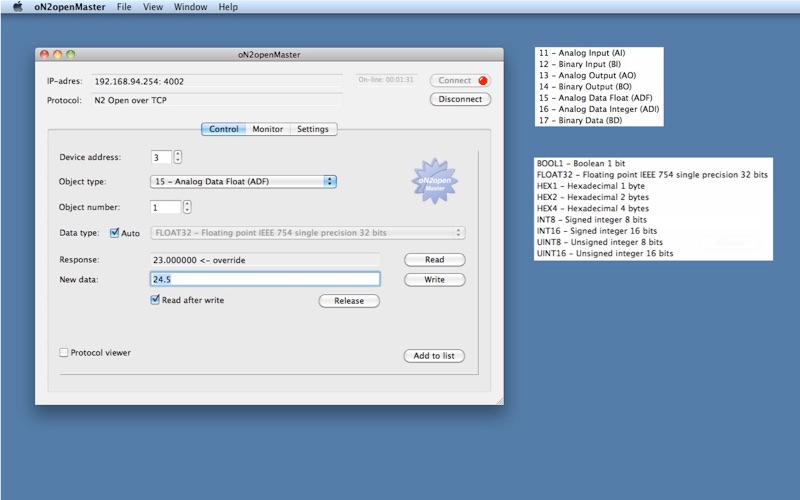Click the Connect button
Image resolution: width=800 pixels, height=500 pixels.
(460, 81)
